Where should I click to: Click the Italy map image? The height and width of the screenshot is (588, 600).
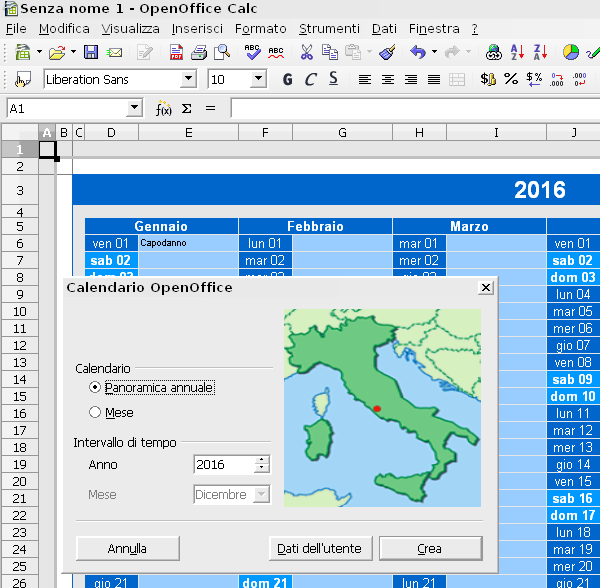click(x=382, y=406)
